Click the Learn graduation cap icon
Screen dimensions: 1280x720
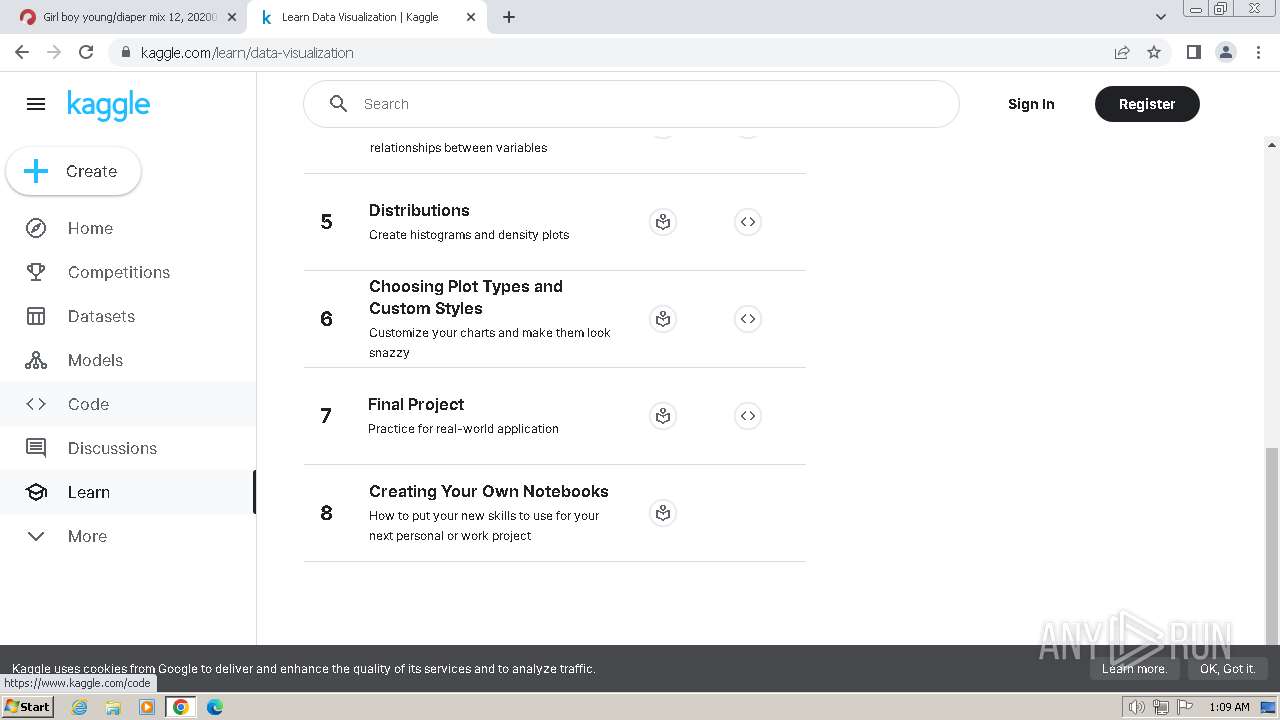36,492
